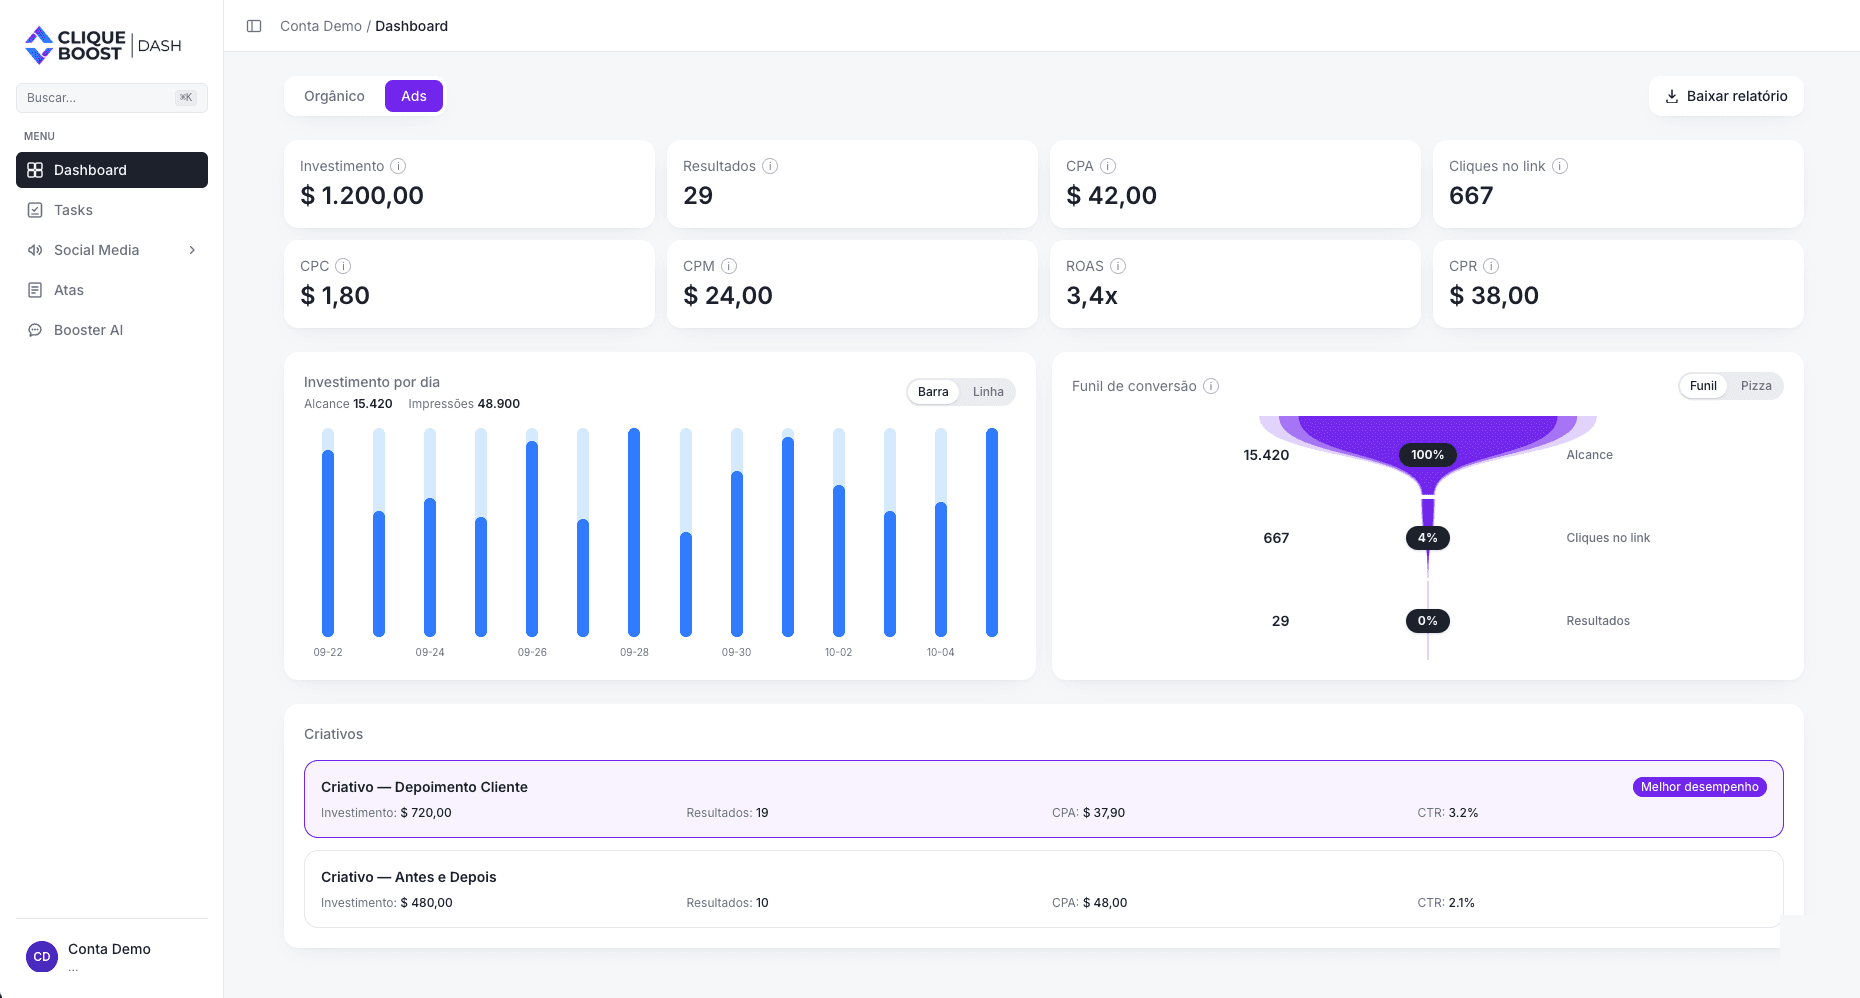Viewport: 1860px width, 998px height.
Task: Click the Cliques no link info icon
Action: click(x=1560, y=166)
